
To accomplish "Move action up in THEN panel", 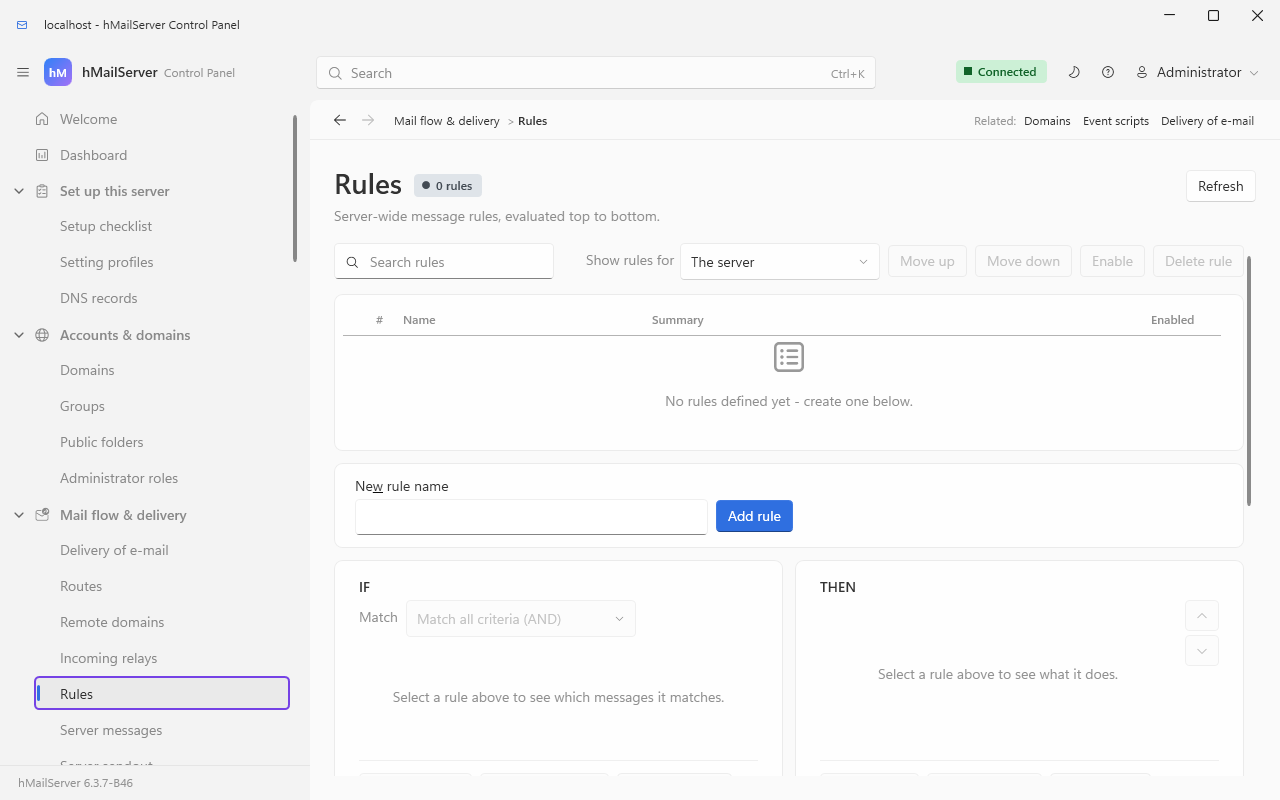I will coord(1202,616).
